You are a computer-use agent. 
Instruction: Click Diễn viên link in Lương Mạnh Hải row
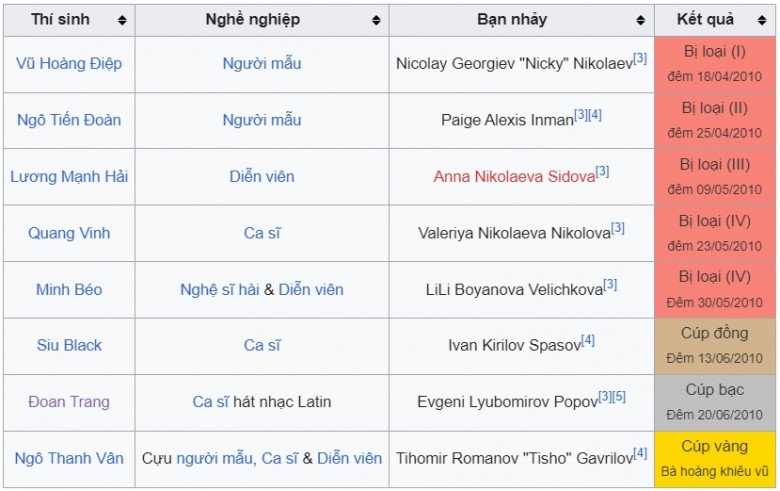262,176
